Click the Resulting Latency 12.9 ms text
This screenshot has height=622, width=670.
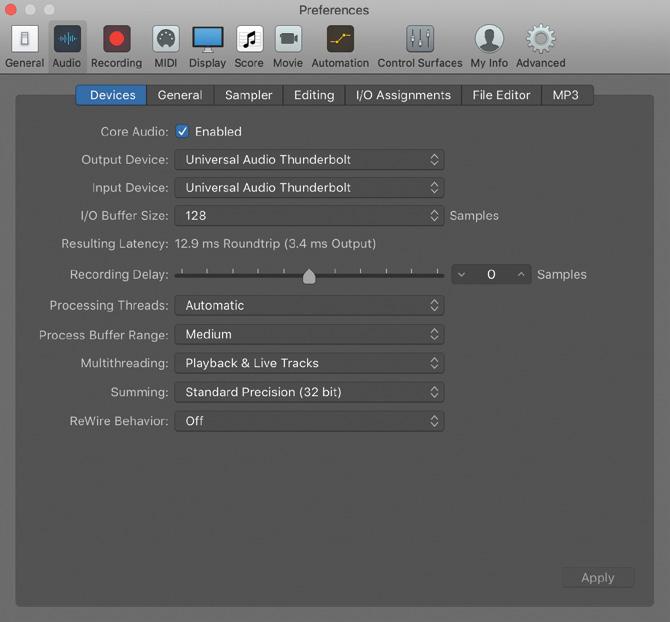(x=275, y=244)
